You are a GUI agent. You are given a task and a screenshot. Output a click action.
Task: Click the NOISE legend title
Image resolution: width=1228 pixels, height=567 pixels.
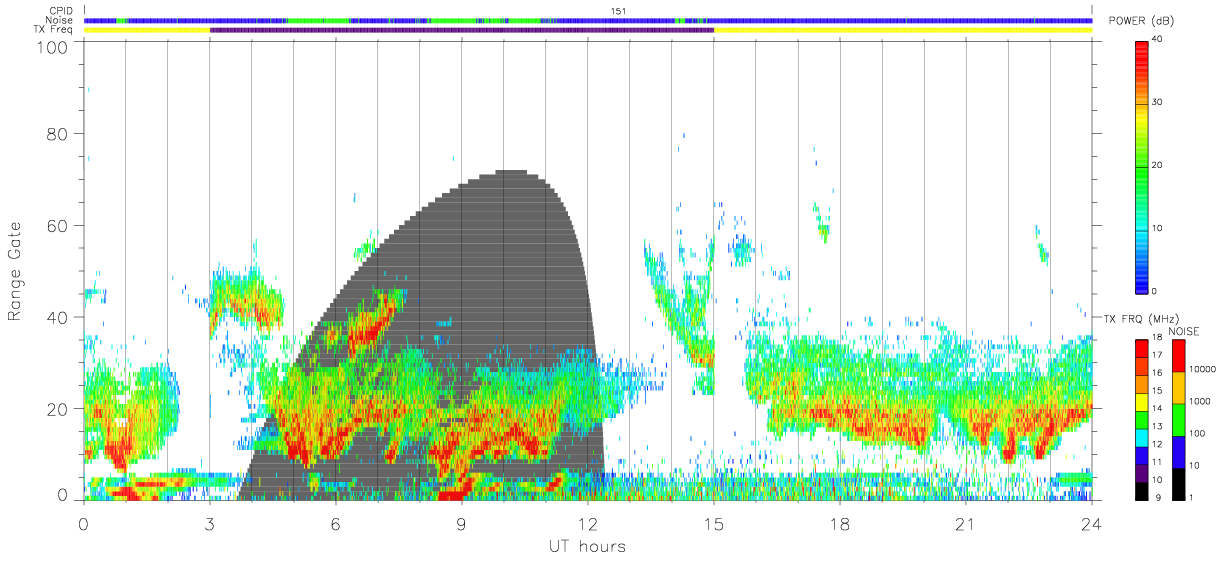tap(1185, 331)
